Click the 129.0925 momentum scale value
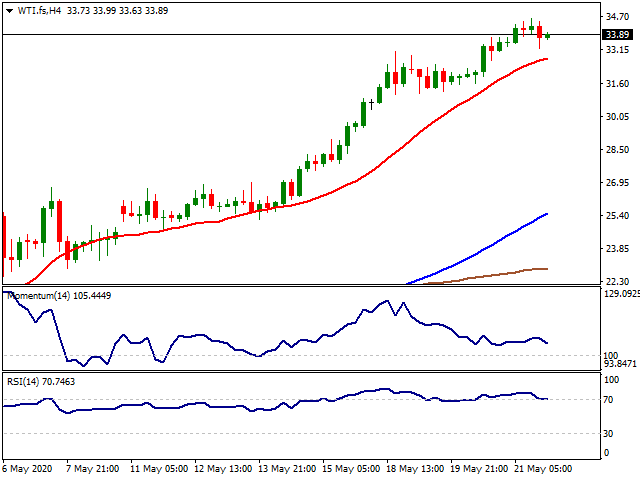The width and height of the screenshot is (640, 480). pos(621,294)
